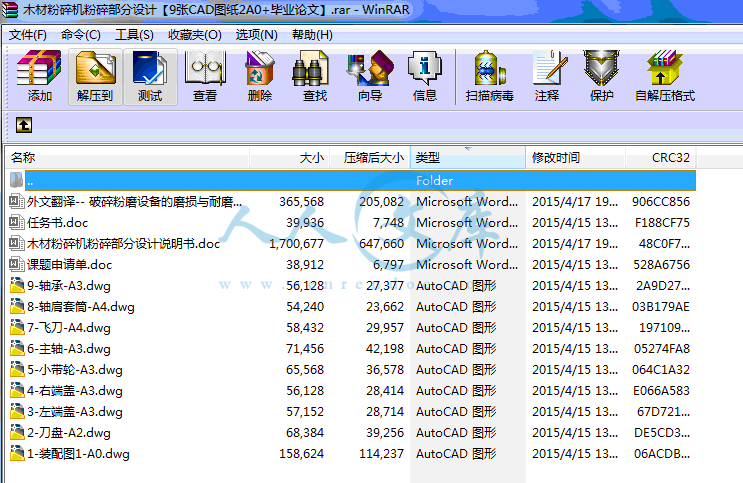The height and width of the screenshot is (483, 743).
Task: Open the 命令(C) menu
Action: pos(81,35)
